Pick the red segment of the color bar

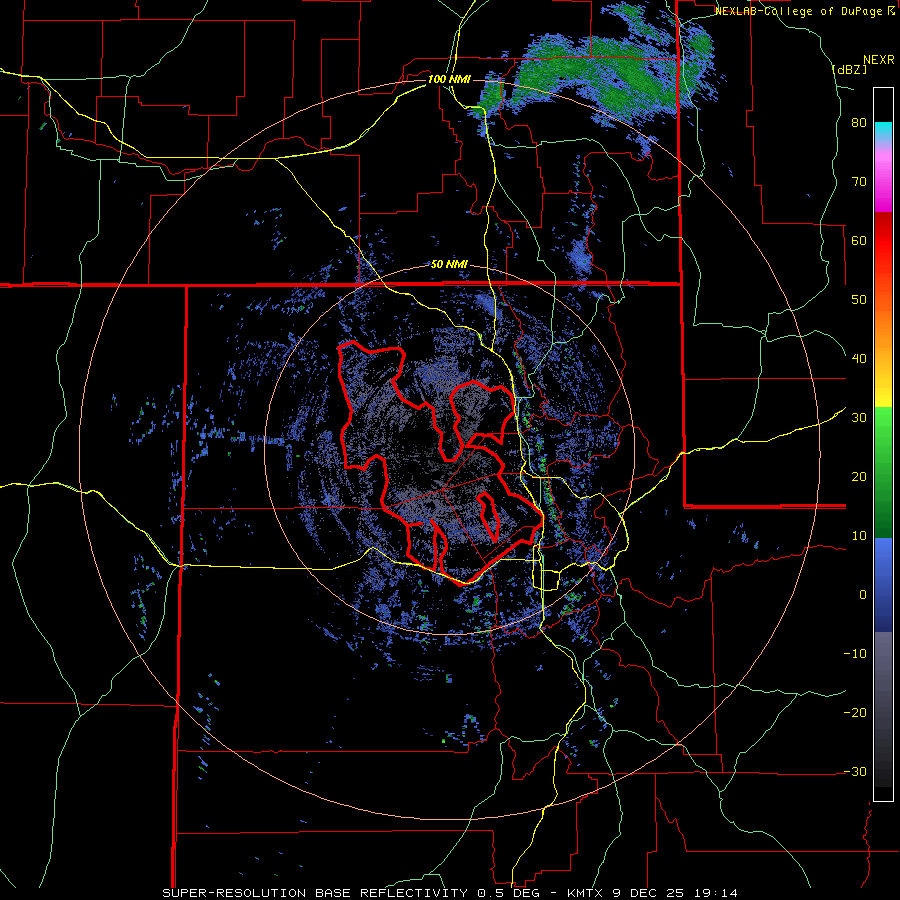pos(883,241)
